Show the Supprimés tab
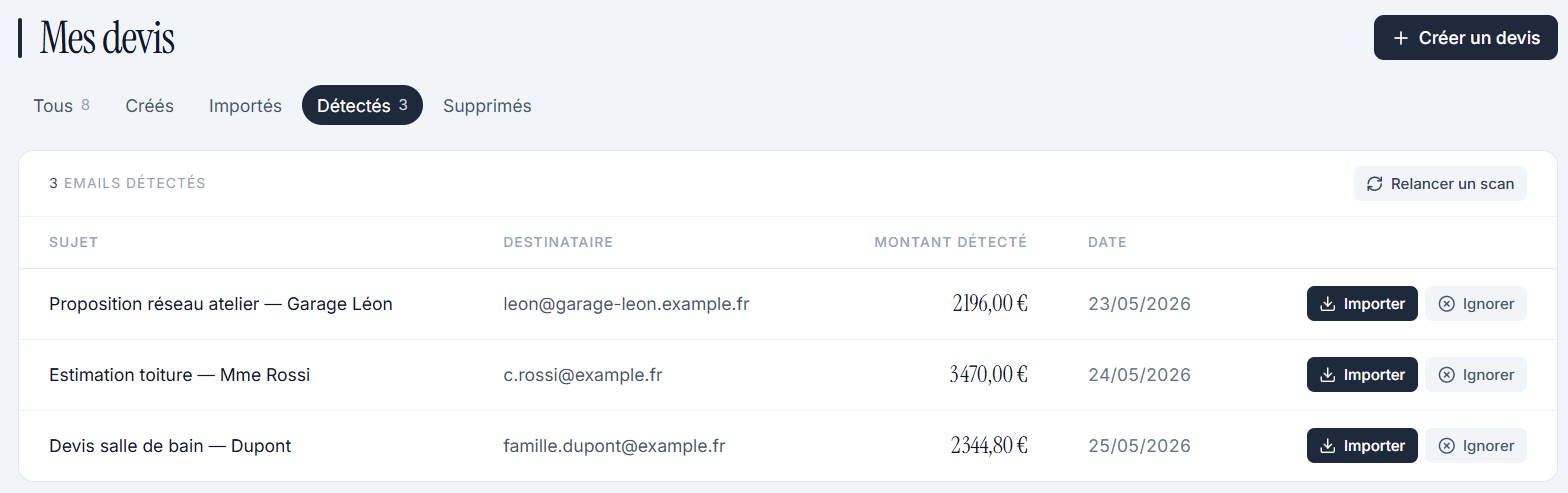The height and width of the screenshot is (493, 1568). [487, 105]
